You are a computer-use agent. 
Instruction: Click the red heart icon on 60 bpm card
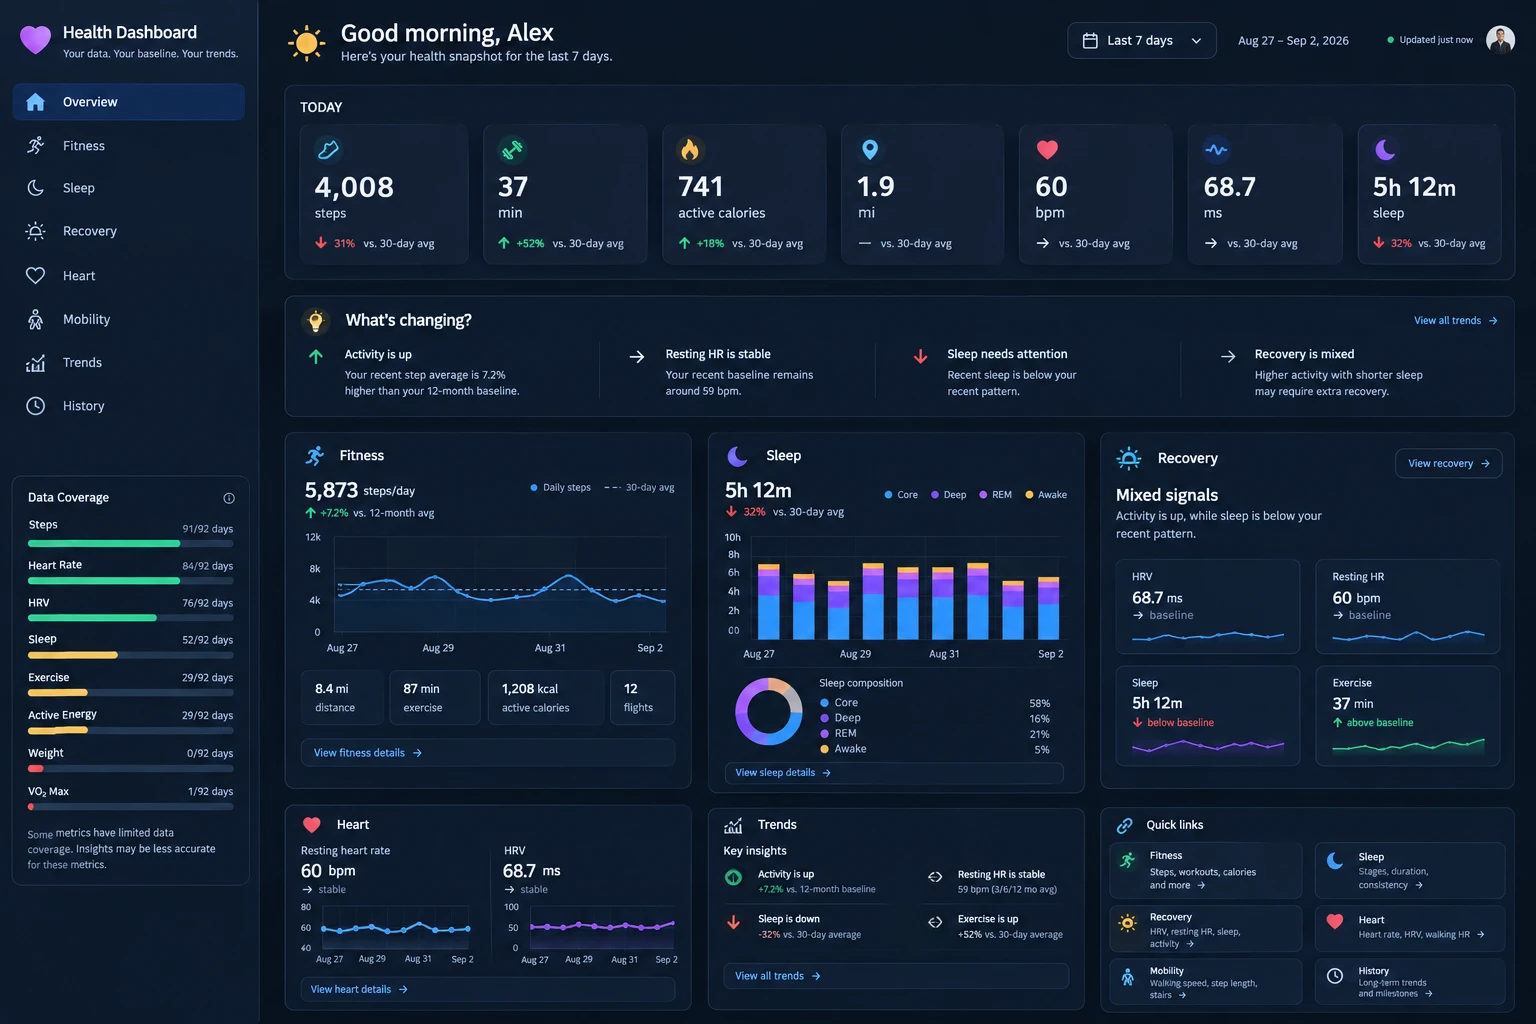coord(1047,150)
